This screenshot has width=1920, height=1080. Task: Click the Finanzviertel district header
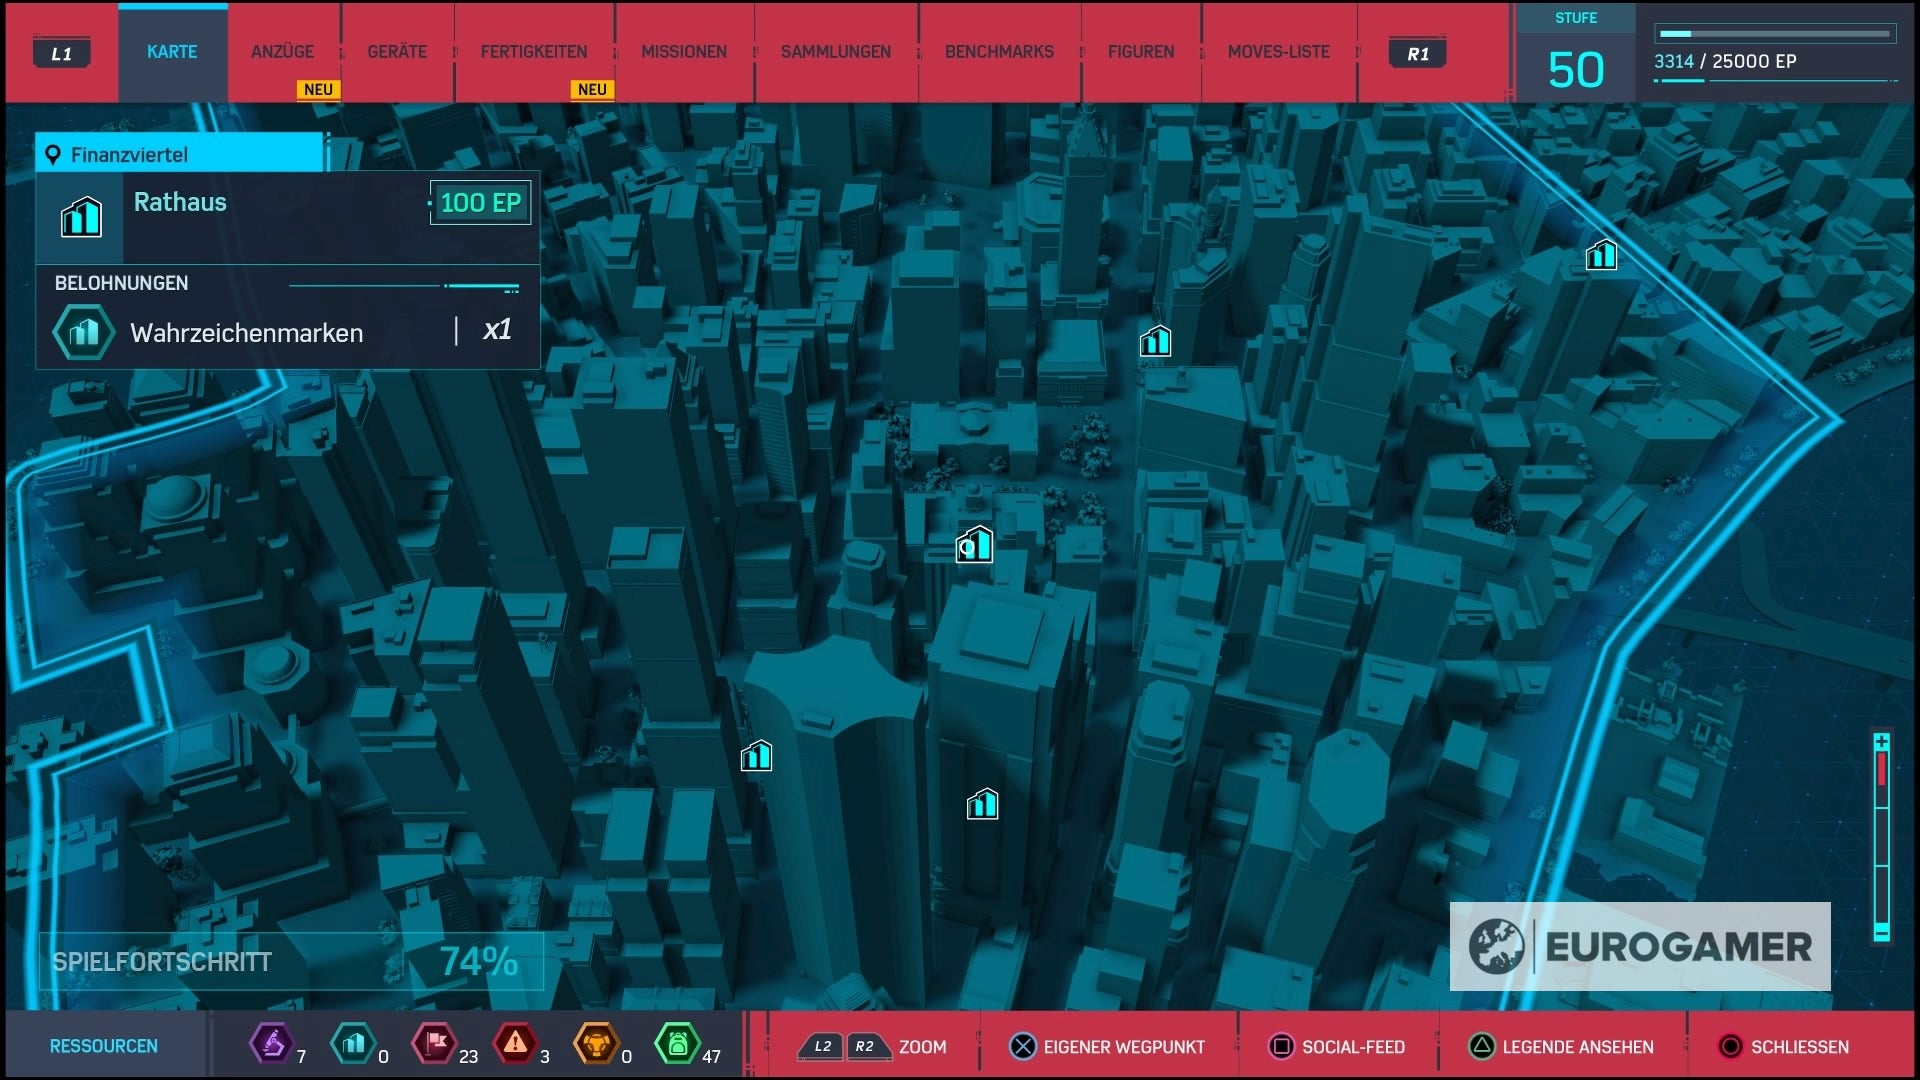click(x=180, y=153)
